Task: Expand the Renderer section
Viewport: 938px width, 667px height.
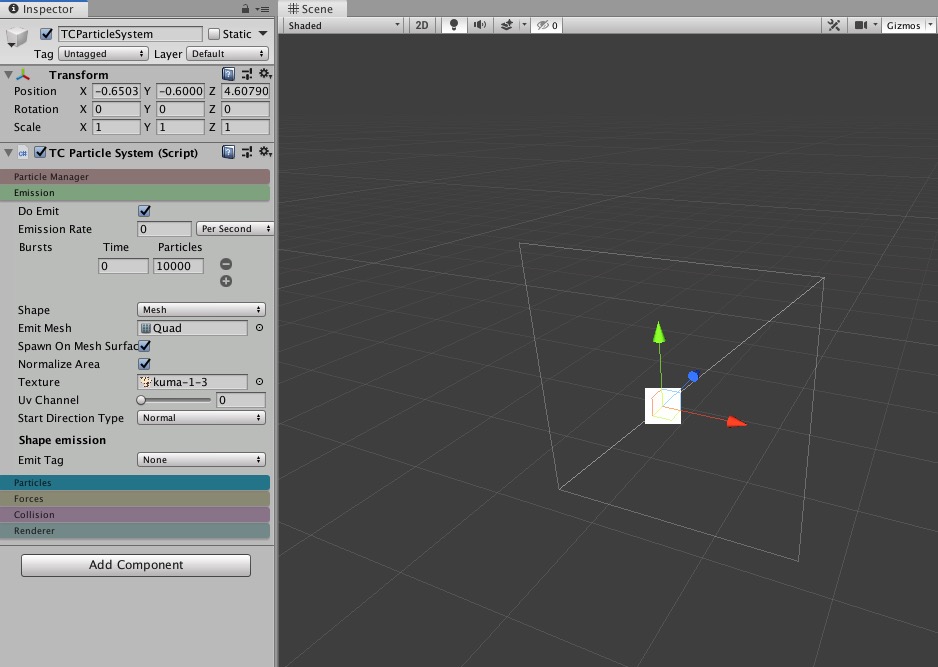Action: coord(135,531)
